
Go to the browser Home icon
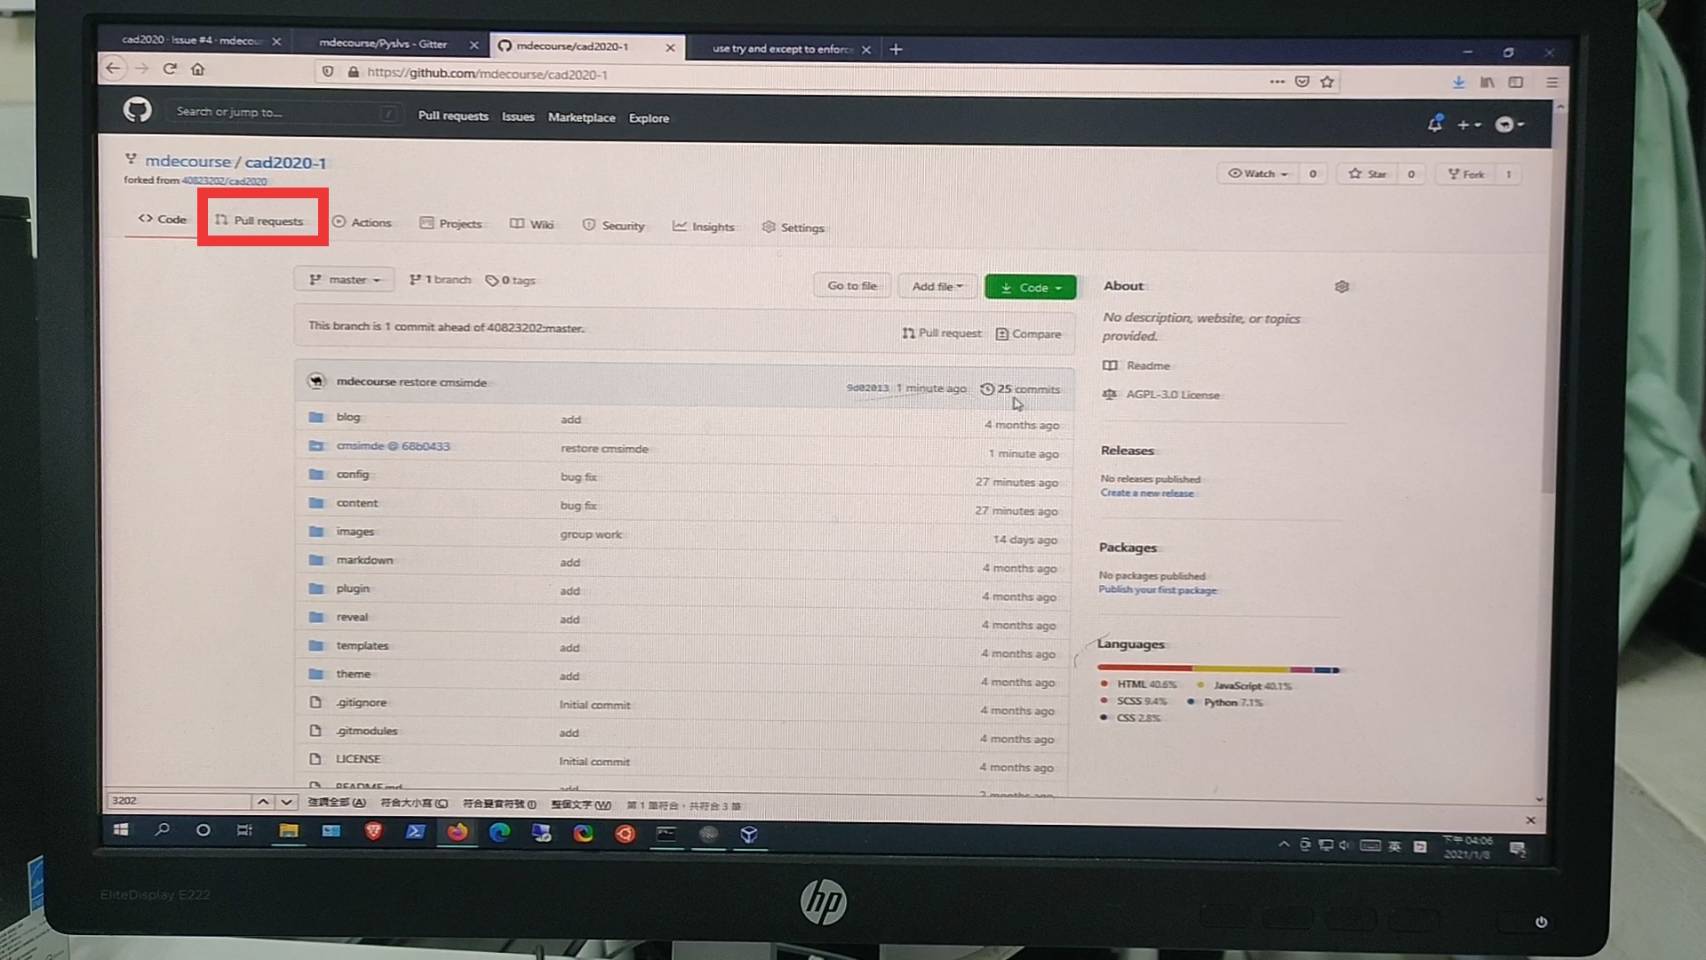pyautogui.click(x=198, y=69)
